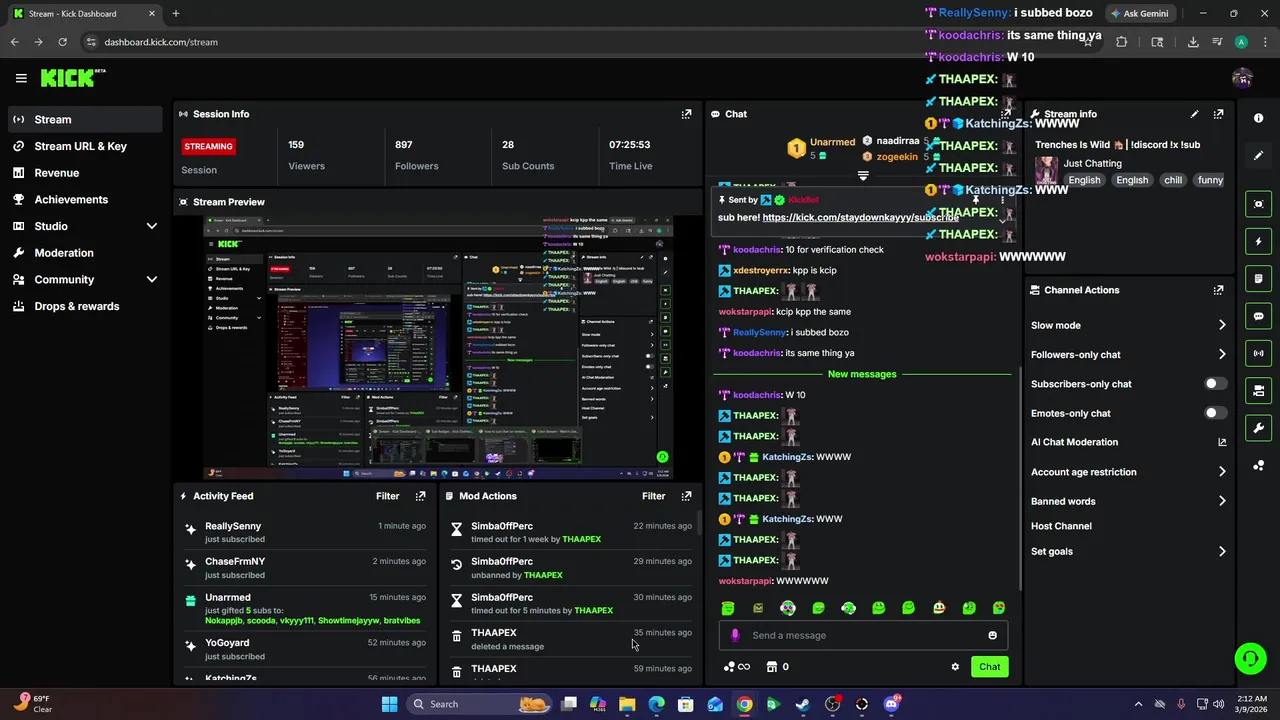
Task: Toggle the Stream Preview widget icon in right sidebar
Action: (x=1258, y=204)
